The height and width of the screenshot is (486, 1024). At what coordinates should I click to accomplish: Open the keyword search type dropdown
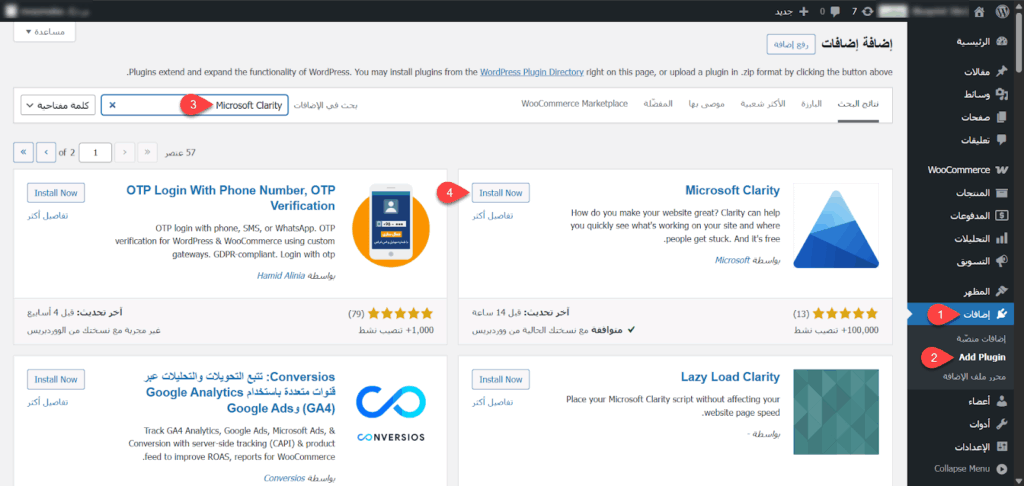point(58,105)
